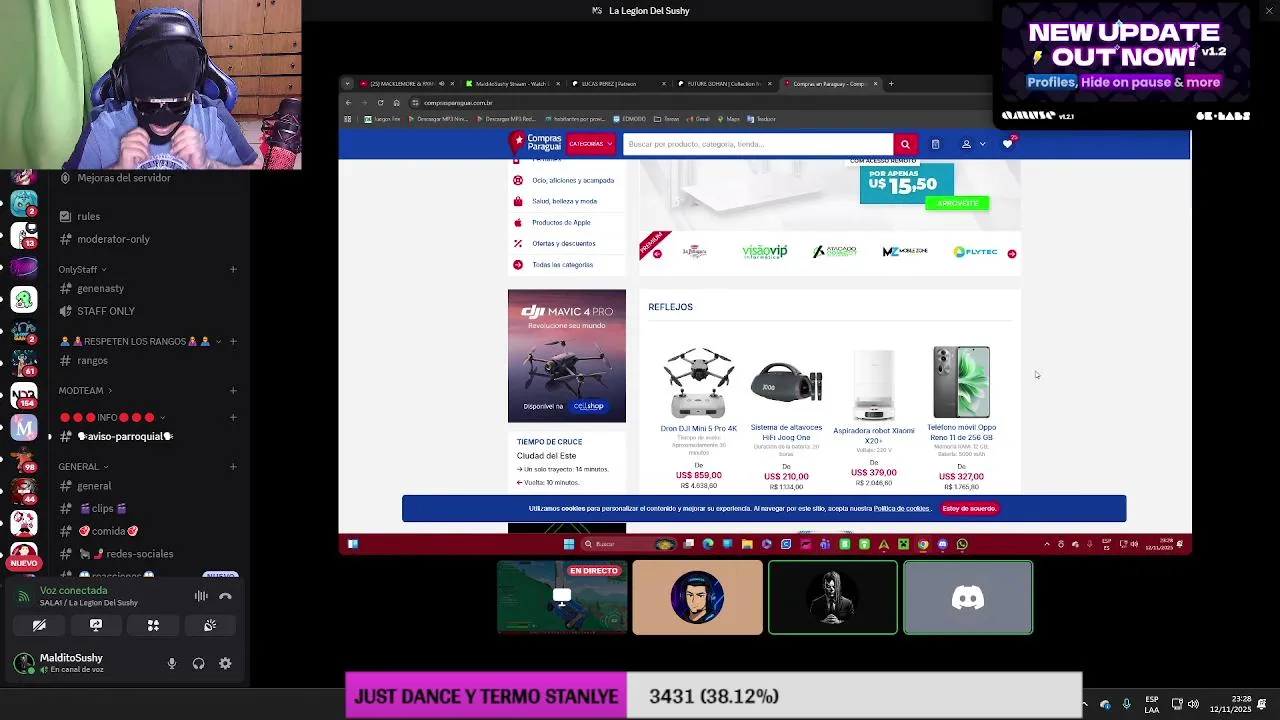Click the red search magnifier button

pos(905,144)
